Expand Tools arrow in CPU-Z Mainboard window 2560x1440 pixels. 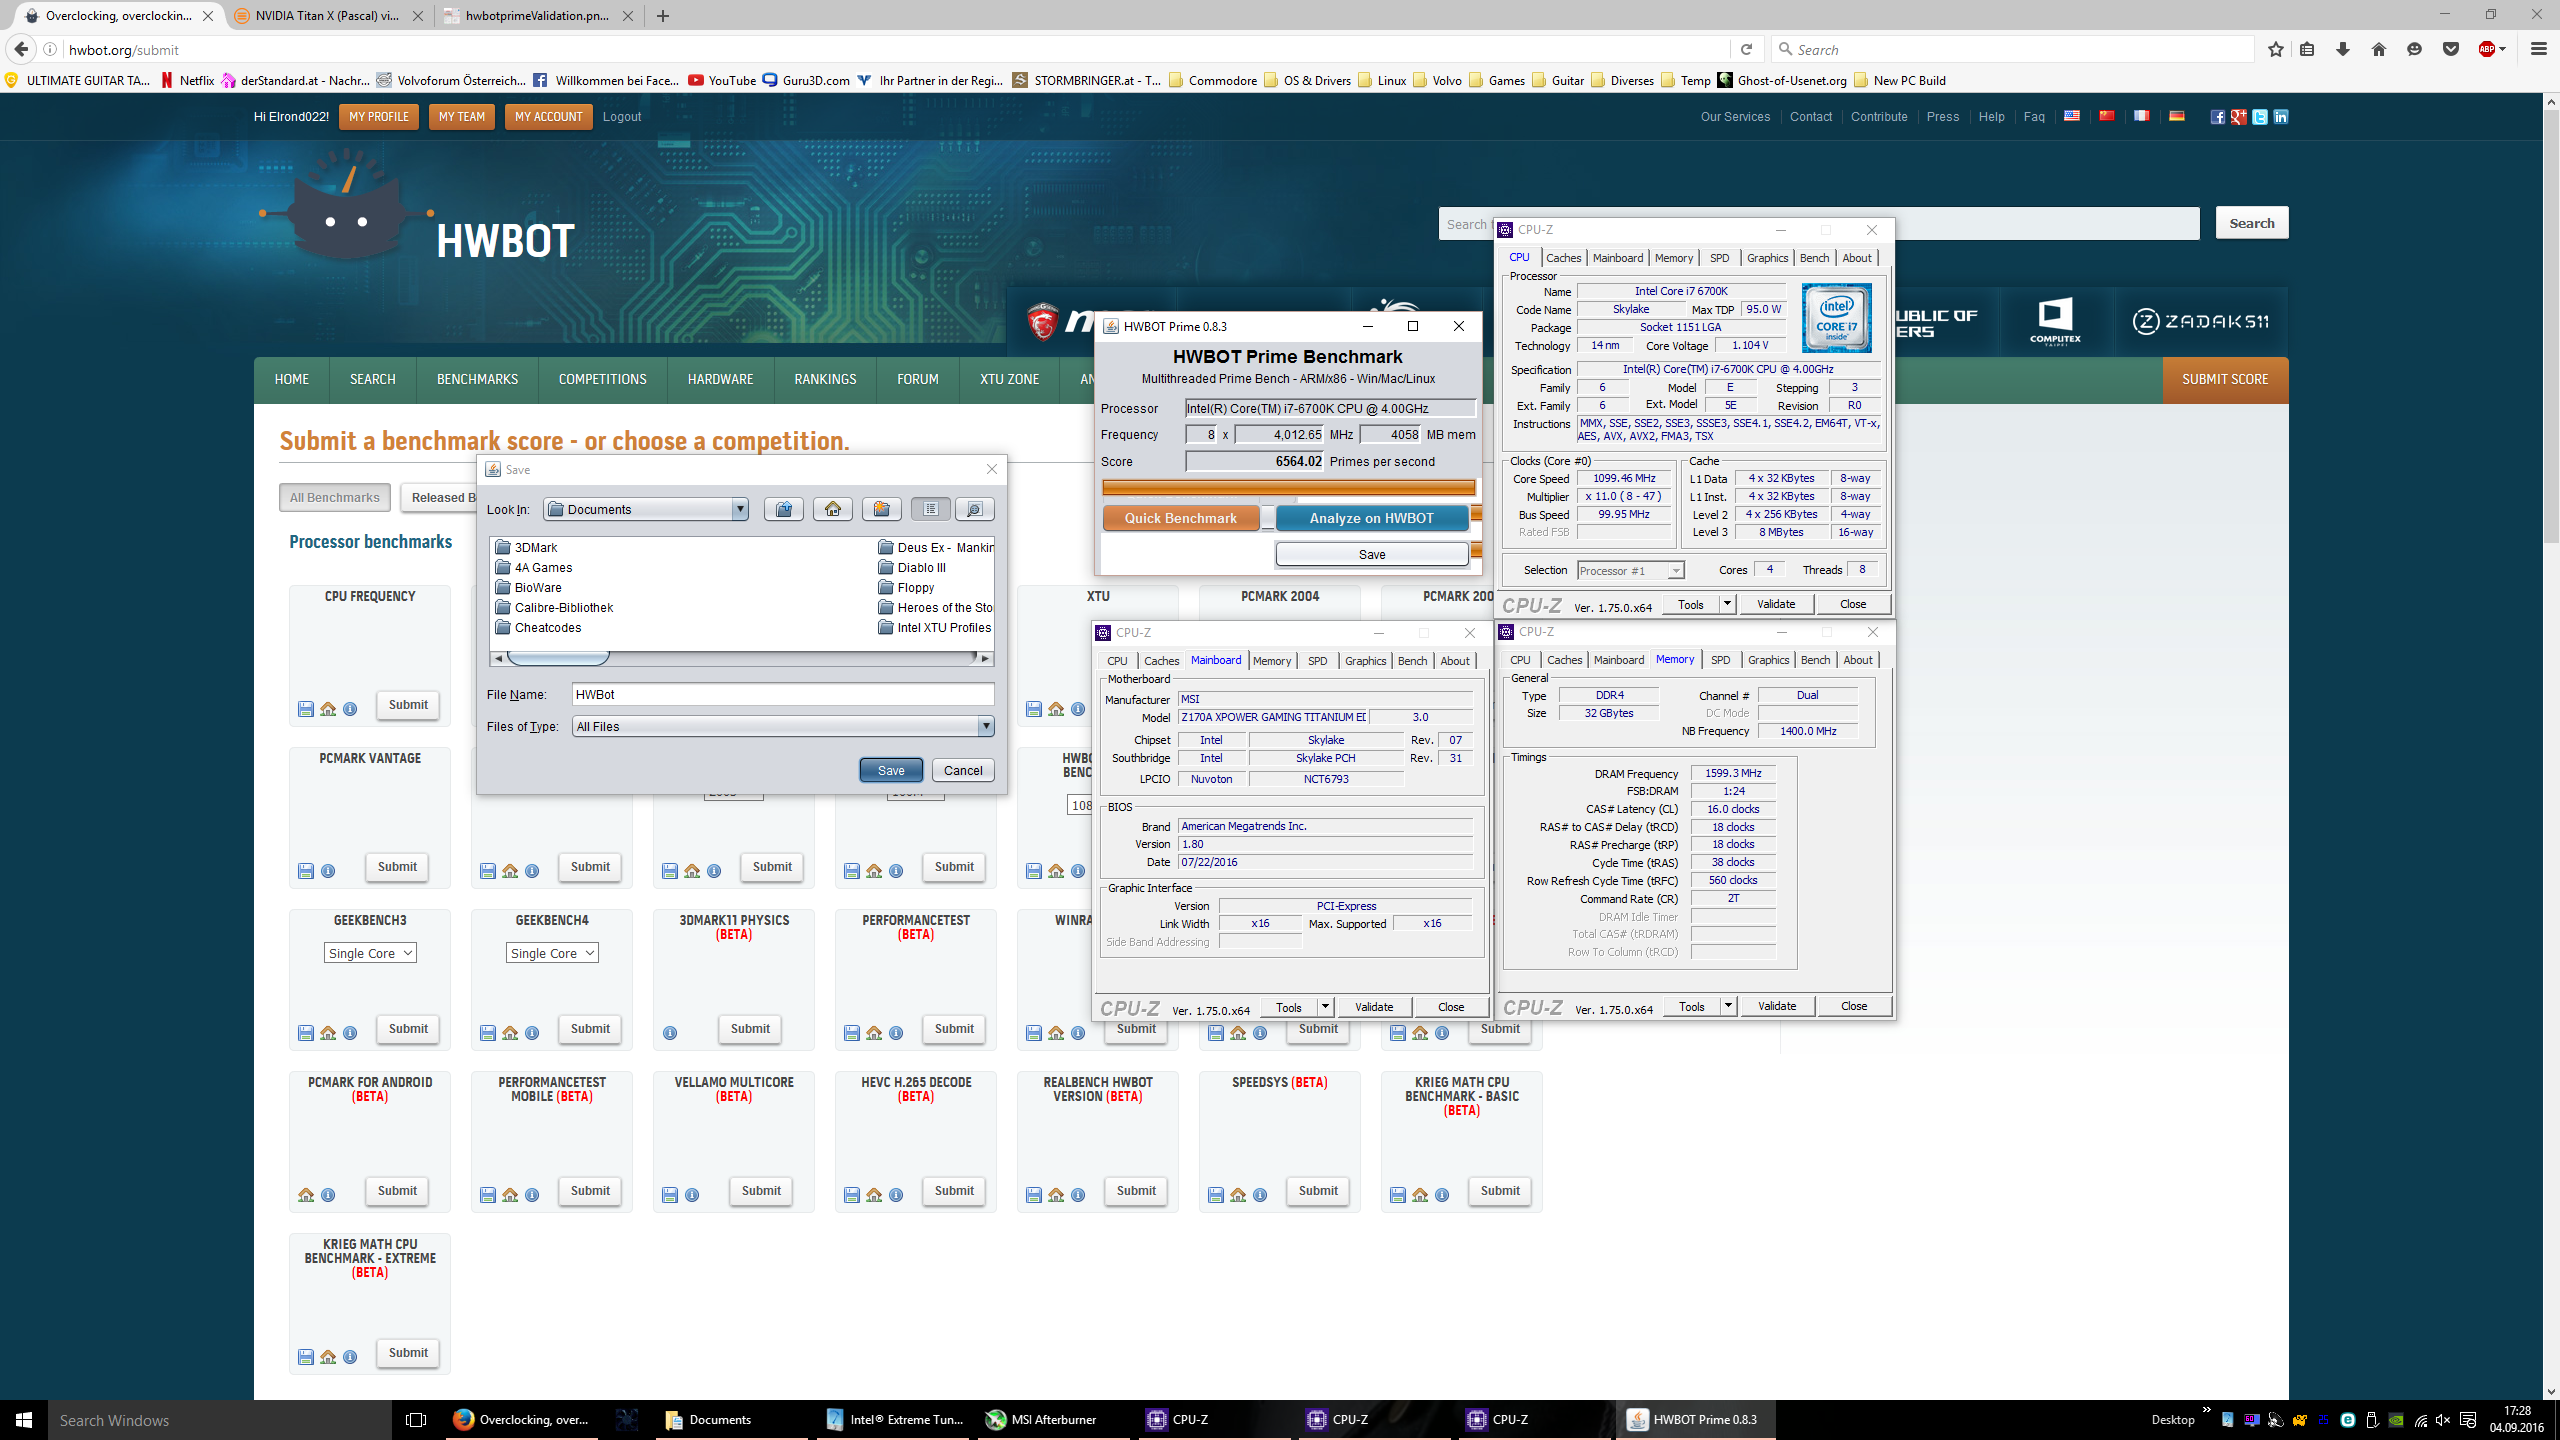coord(1325,1007)
